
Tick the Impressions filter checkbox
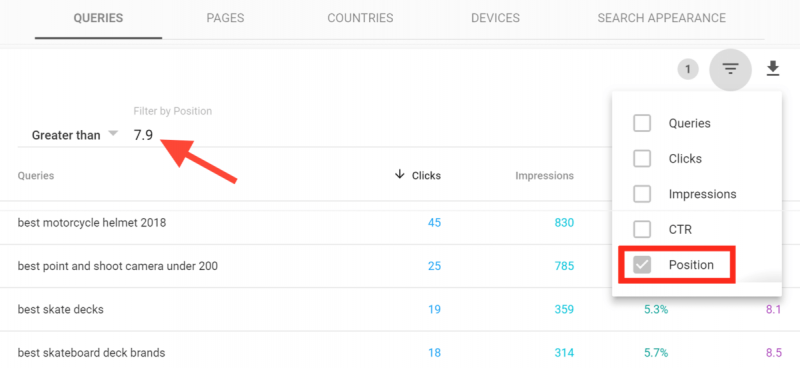(x=642, y=194)
